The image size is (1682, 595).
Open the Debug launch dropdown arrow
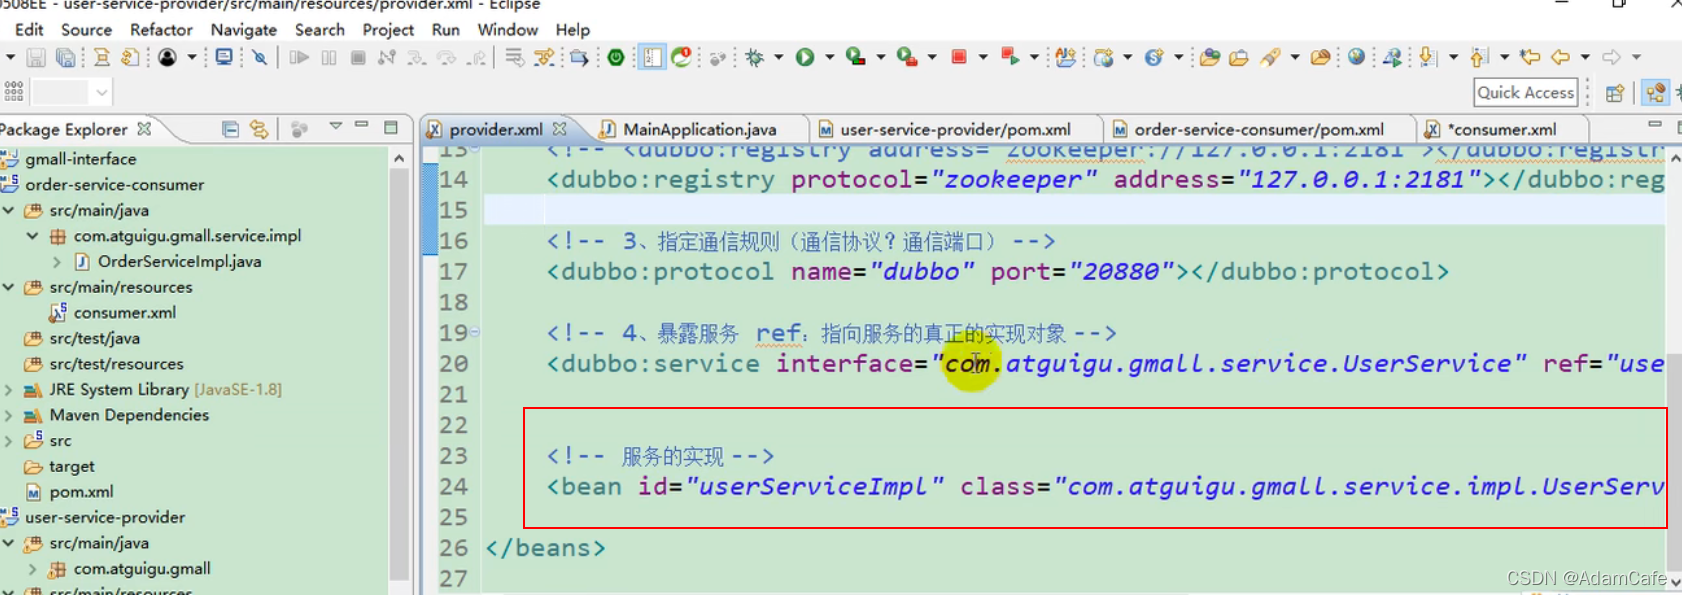[x=778, y=58]
